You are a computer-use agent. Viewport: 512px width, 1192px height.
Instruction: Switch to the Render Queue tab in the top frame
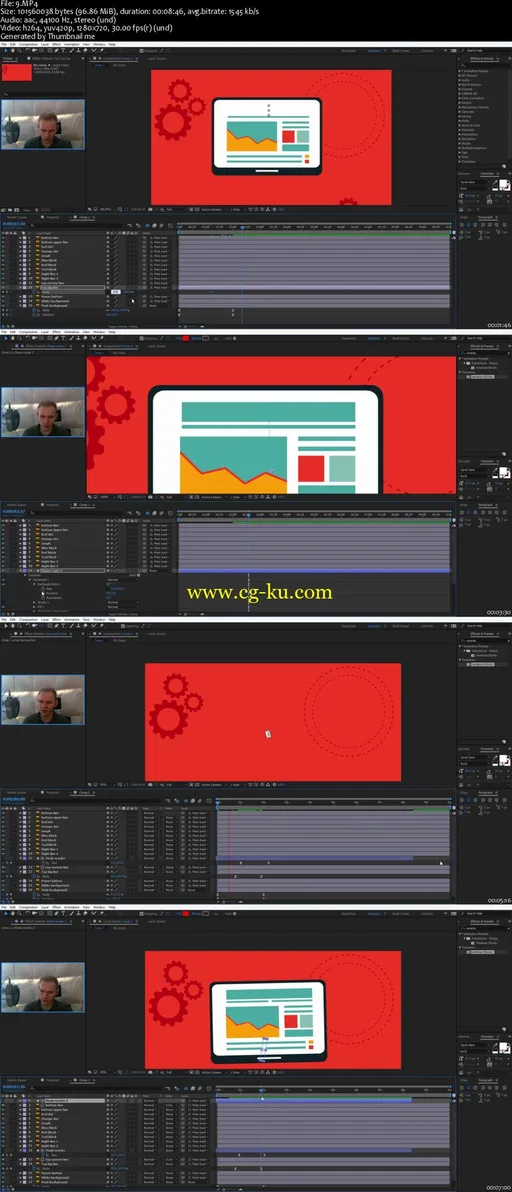point(17,217)
